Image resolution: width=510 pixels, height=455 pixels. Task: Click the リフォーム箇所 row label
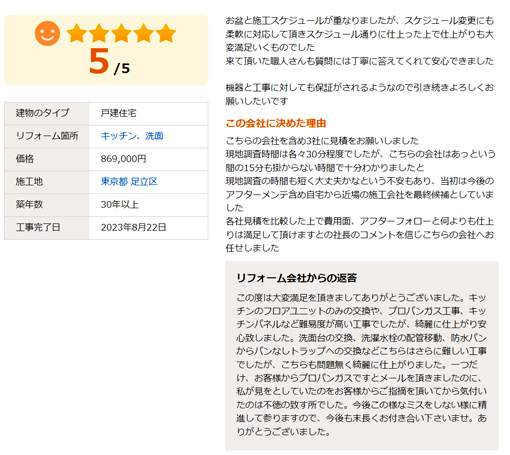point(47,136)
